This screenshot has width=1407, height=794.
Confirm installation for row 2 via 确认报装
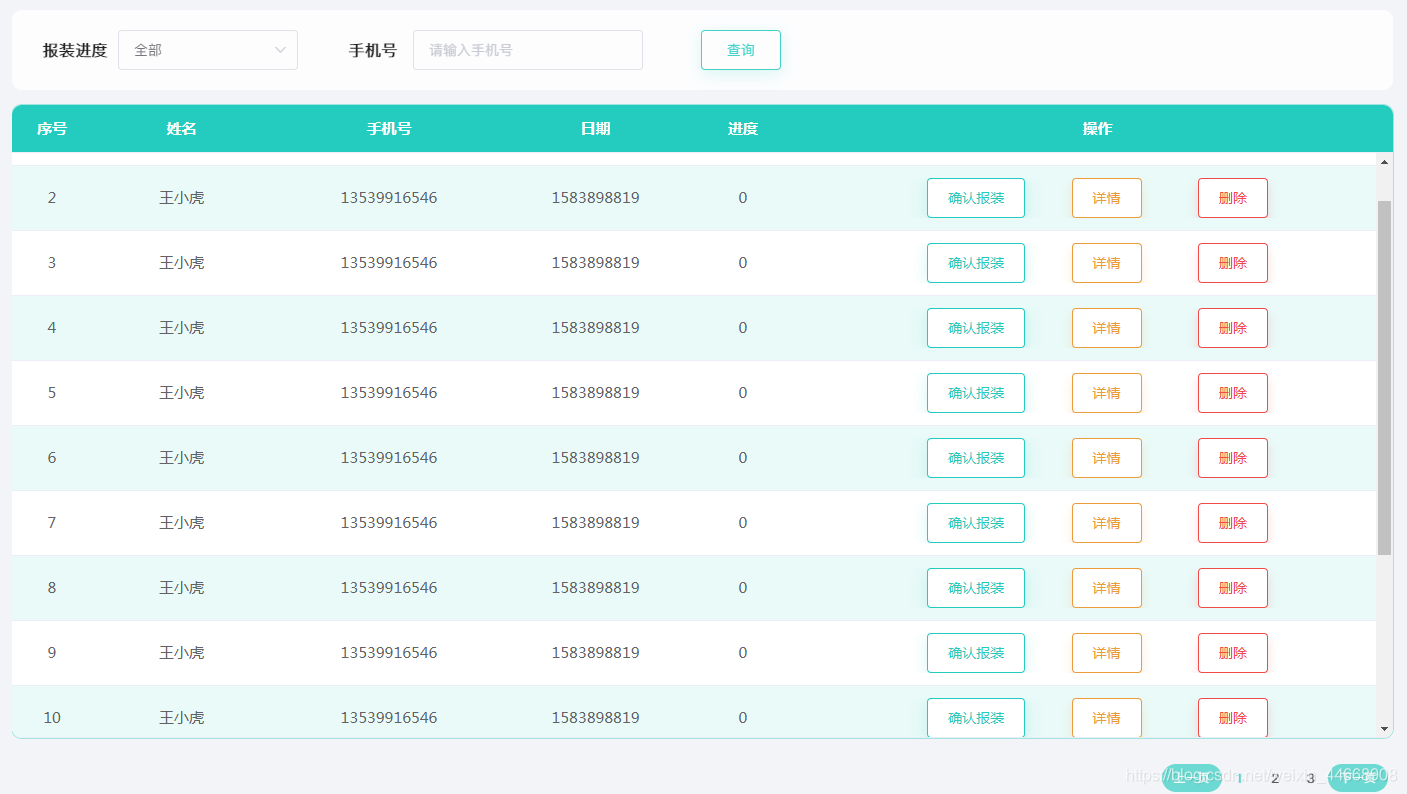pyautogui.click(x=975, y=197)
